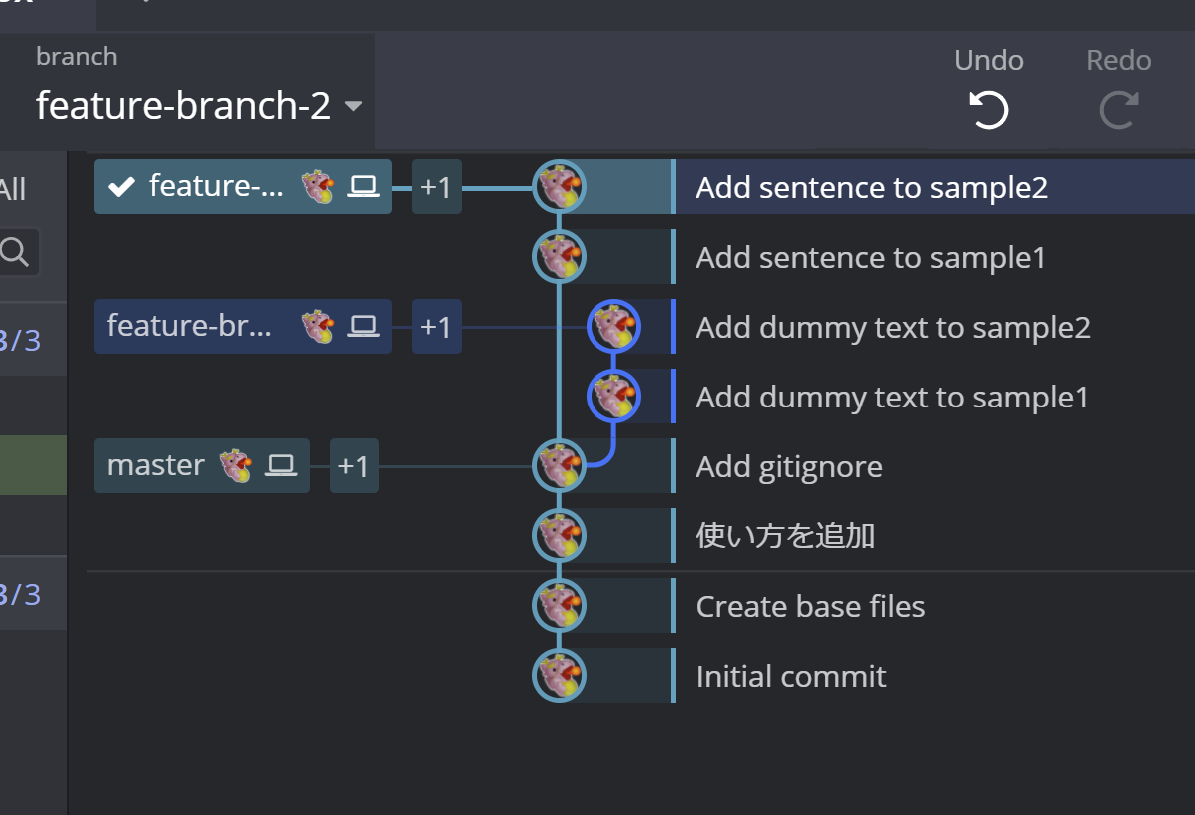Click the "Add dummy text to sample1" commit node
This screenshot has width=1195, height=815.
(614, 396)
